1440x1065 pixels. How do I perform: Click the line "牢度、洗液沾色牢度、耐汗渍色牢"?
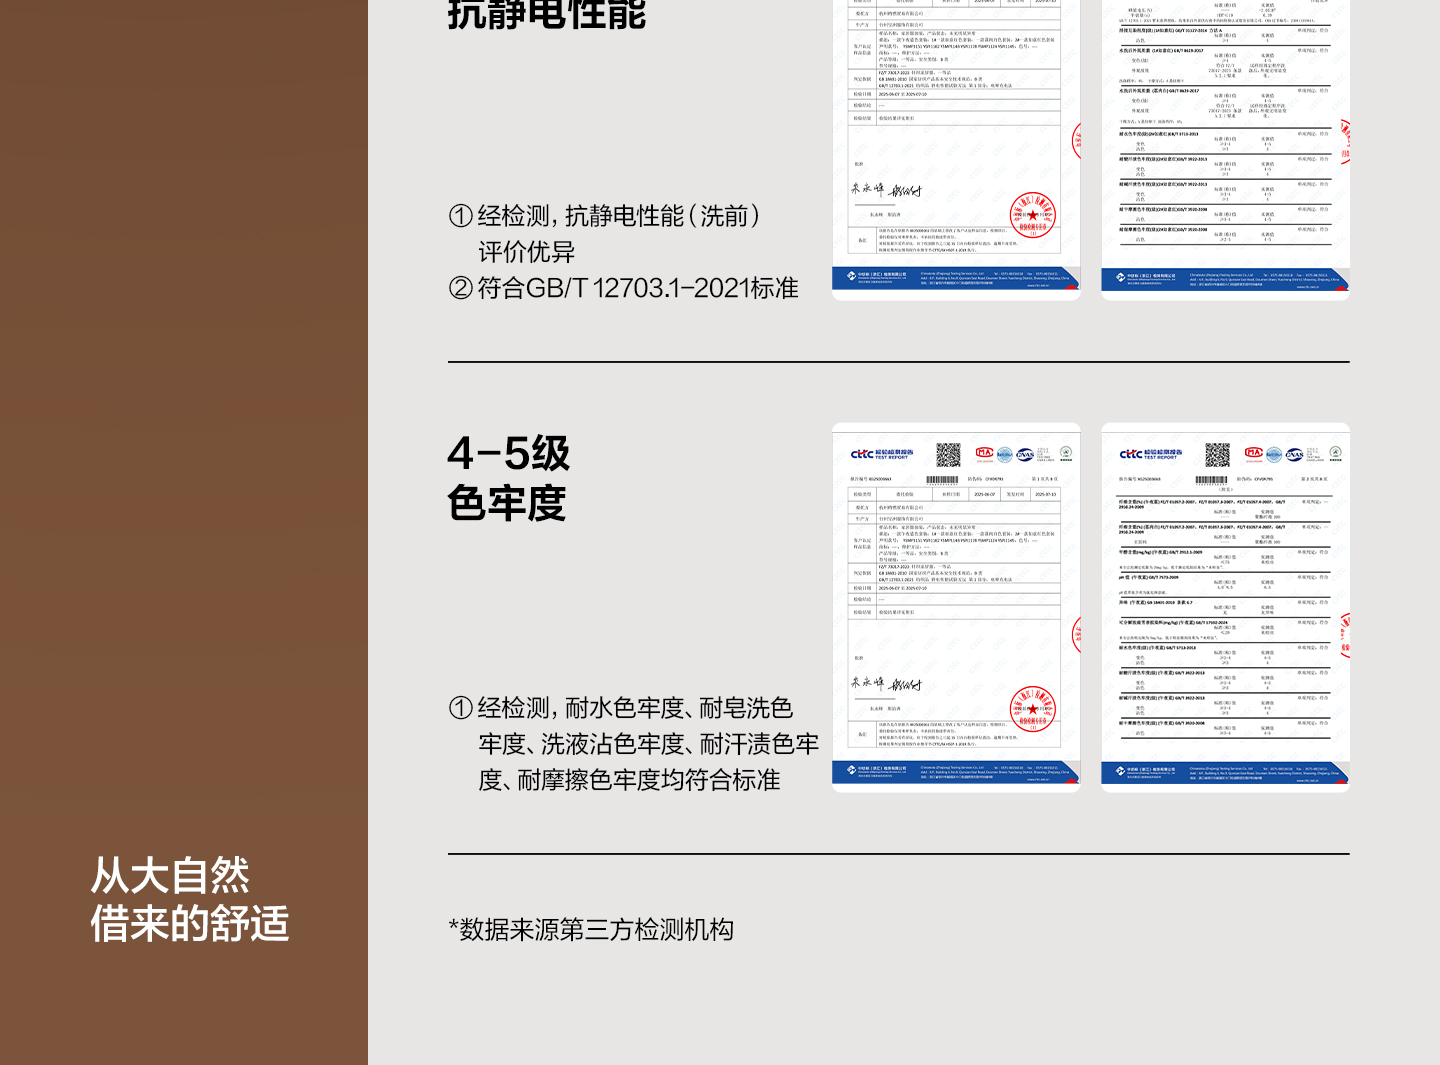click(649, 744)
